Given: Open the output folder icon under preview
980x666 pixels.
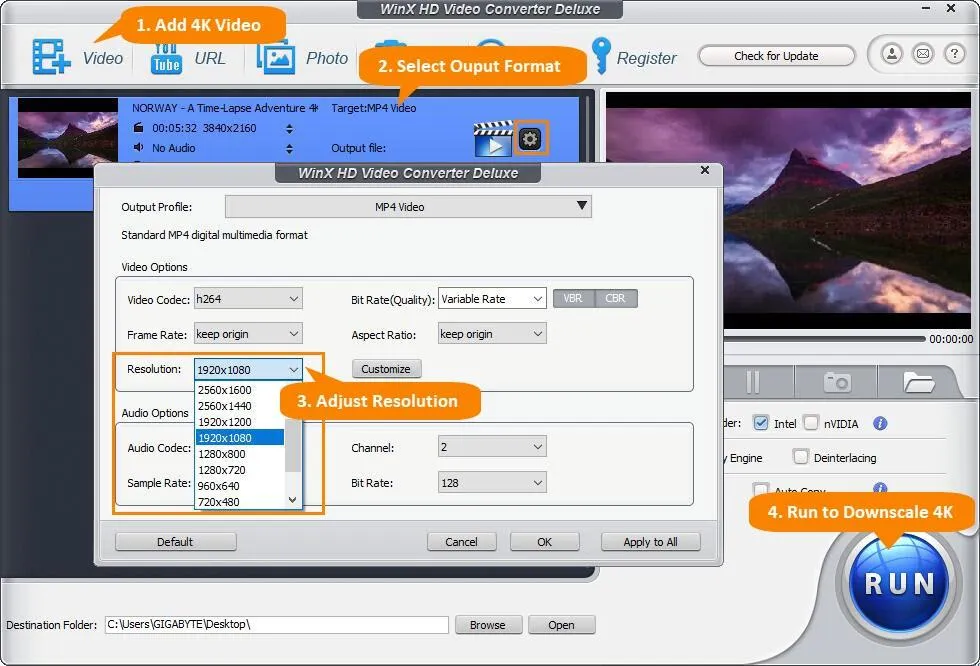Looking at the screenshot, I should coord(918,382).
